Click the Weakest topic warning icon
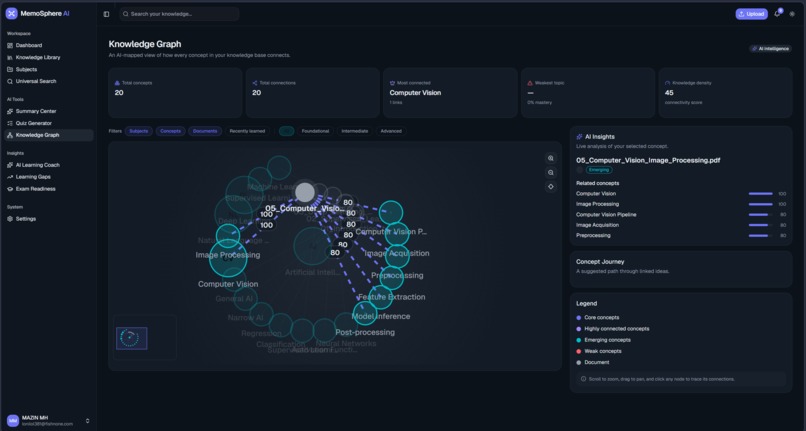This screenshot has width=806, height=431. [530, 83]
